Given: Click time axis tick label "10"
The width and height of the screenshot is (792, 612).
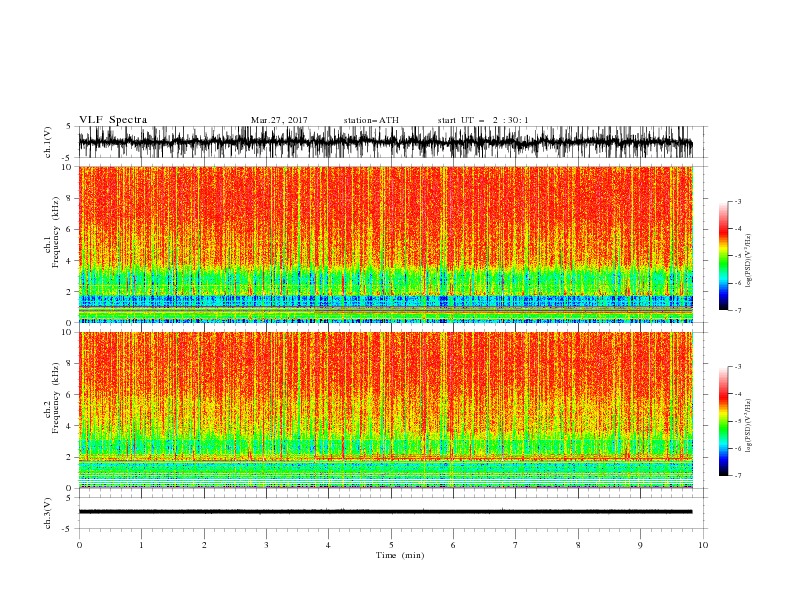Looking at the screenshot, I should 703,545.
